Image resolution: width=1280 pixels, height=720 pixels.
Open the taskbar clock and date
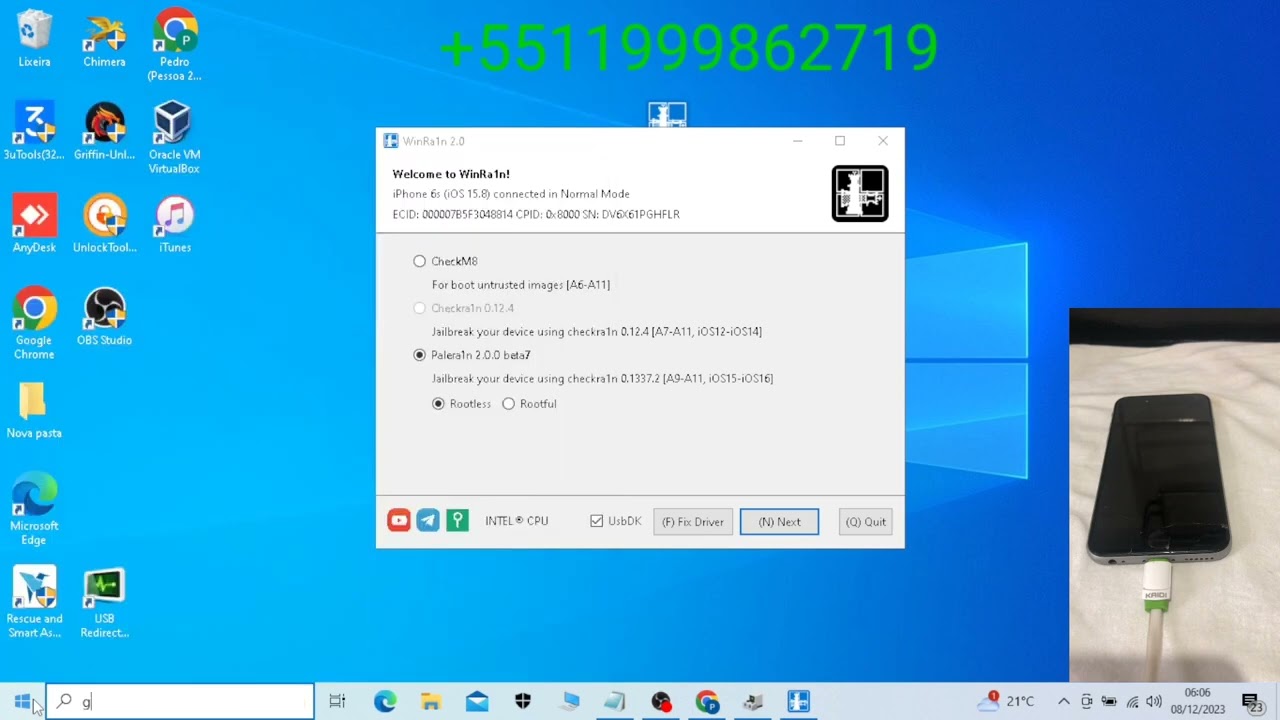(x=1197, y=701)
